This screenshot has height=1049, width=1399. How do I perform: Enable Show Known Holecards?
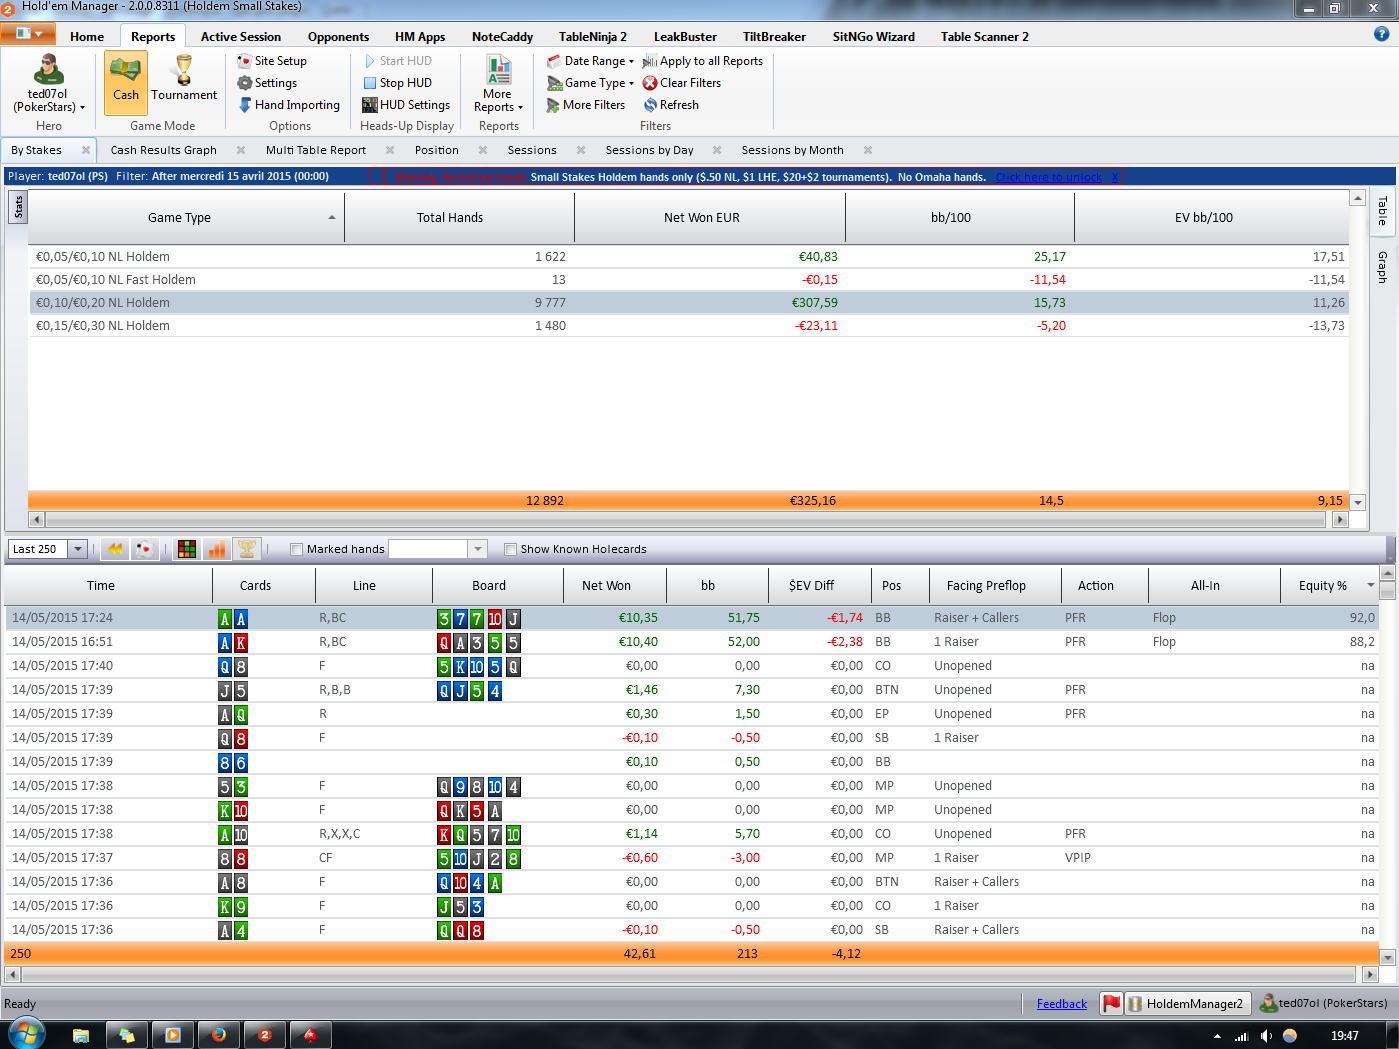pos(510,549)
